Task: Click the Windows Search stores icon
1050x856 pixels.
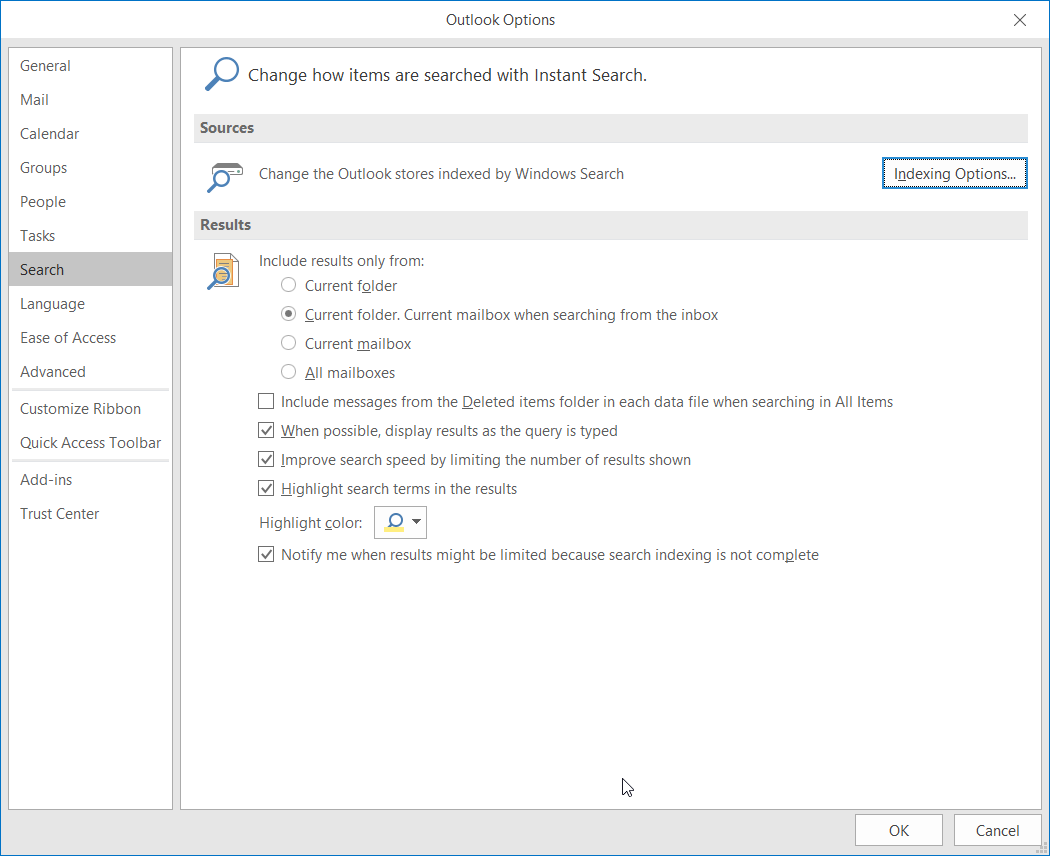Action: 224,177
